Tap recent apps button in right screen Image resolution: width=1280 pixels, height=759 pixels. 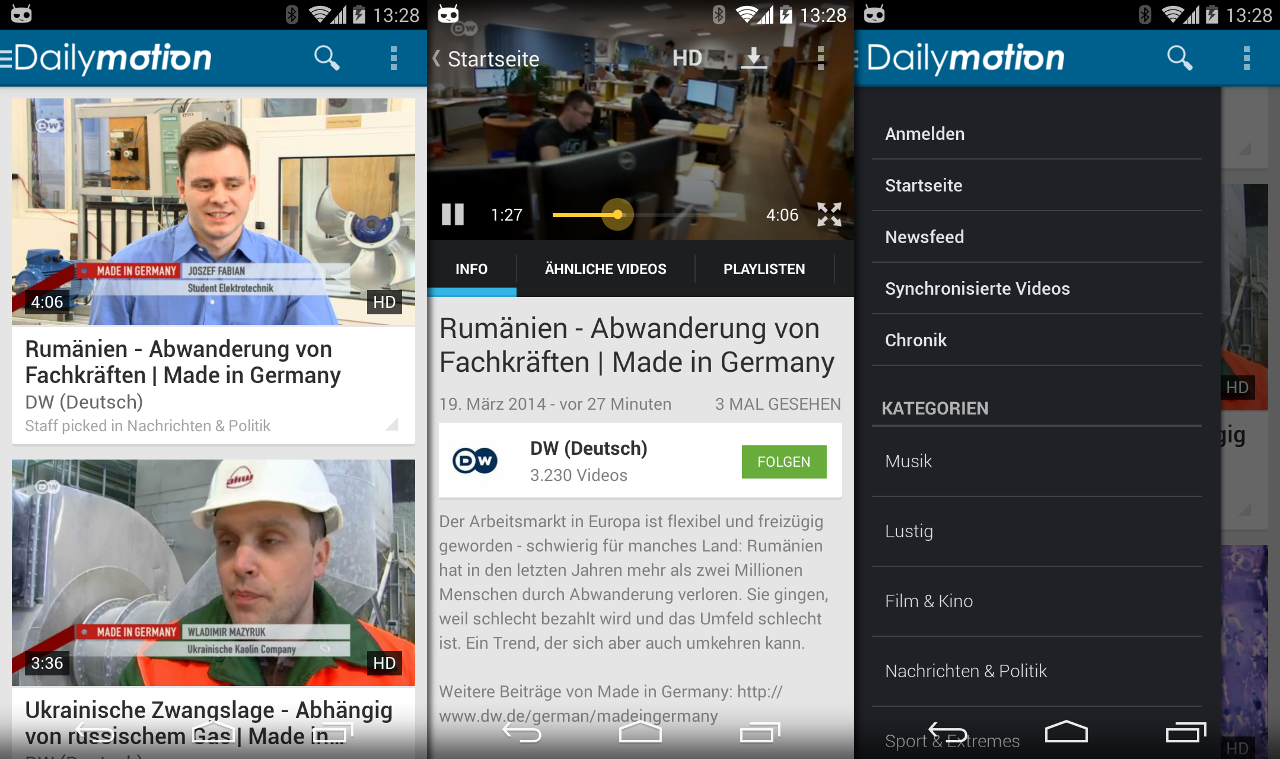pos(1186,733)
